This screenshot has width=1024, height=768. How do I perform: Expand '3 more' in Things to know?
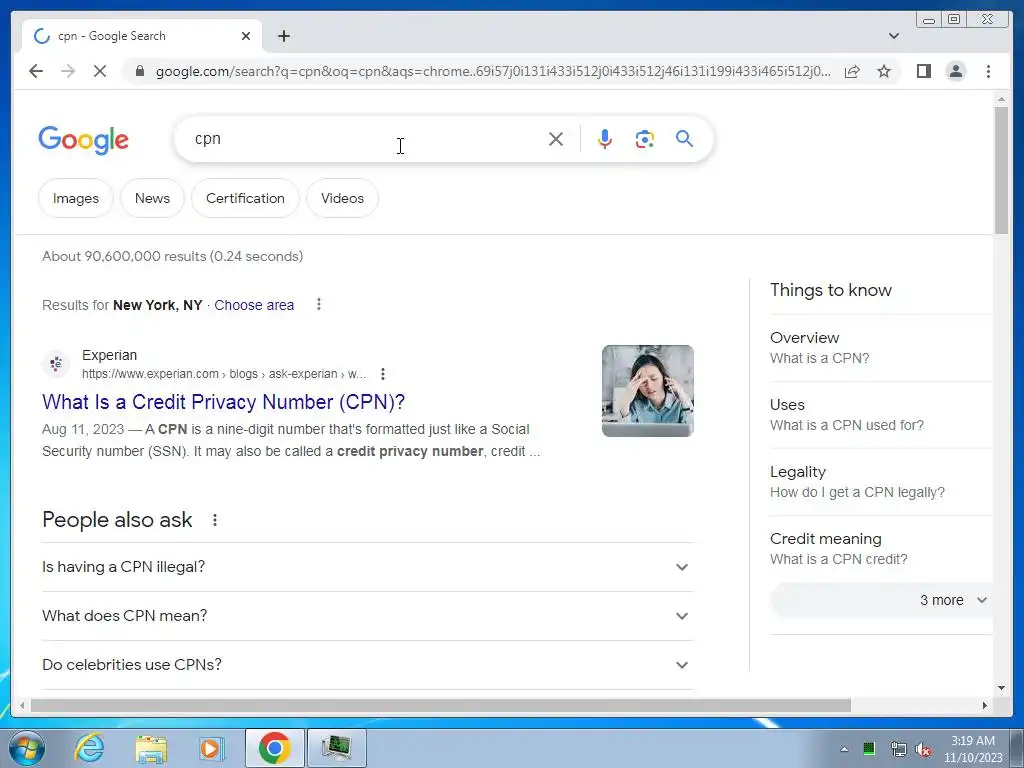(x=881, y=600)
